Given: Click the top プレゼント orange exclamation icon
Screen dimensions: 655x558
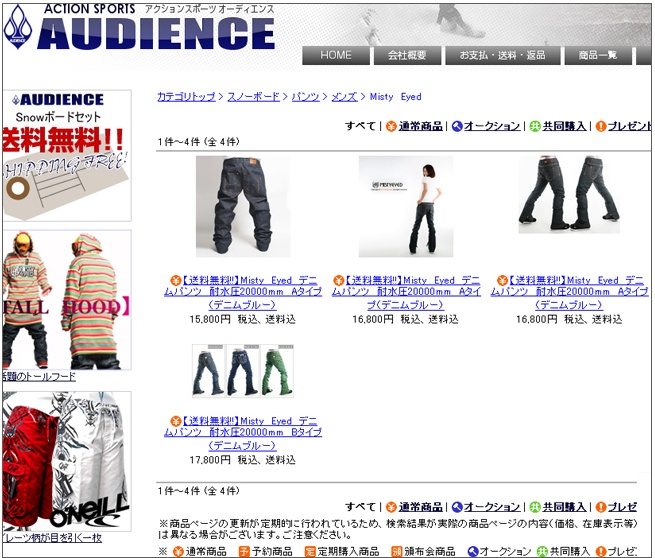Looking at the screenshot, I should [601, 126].
